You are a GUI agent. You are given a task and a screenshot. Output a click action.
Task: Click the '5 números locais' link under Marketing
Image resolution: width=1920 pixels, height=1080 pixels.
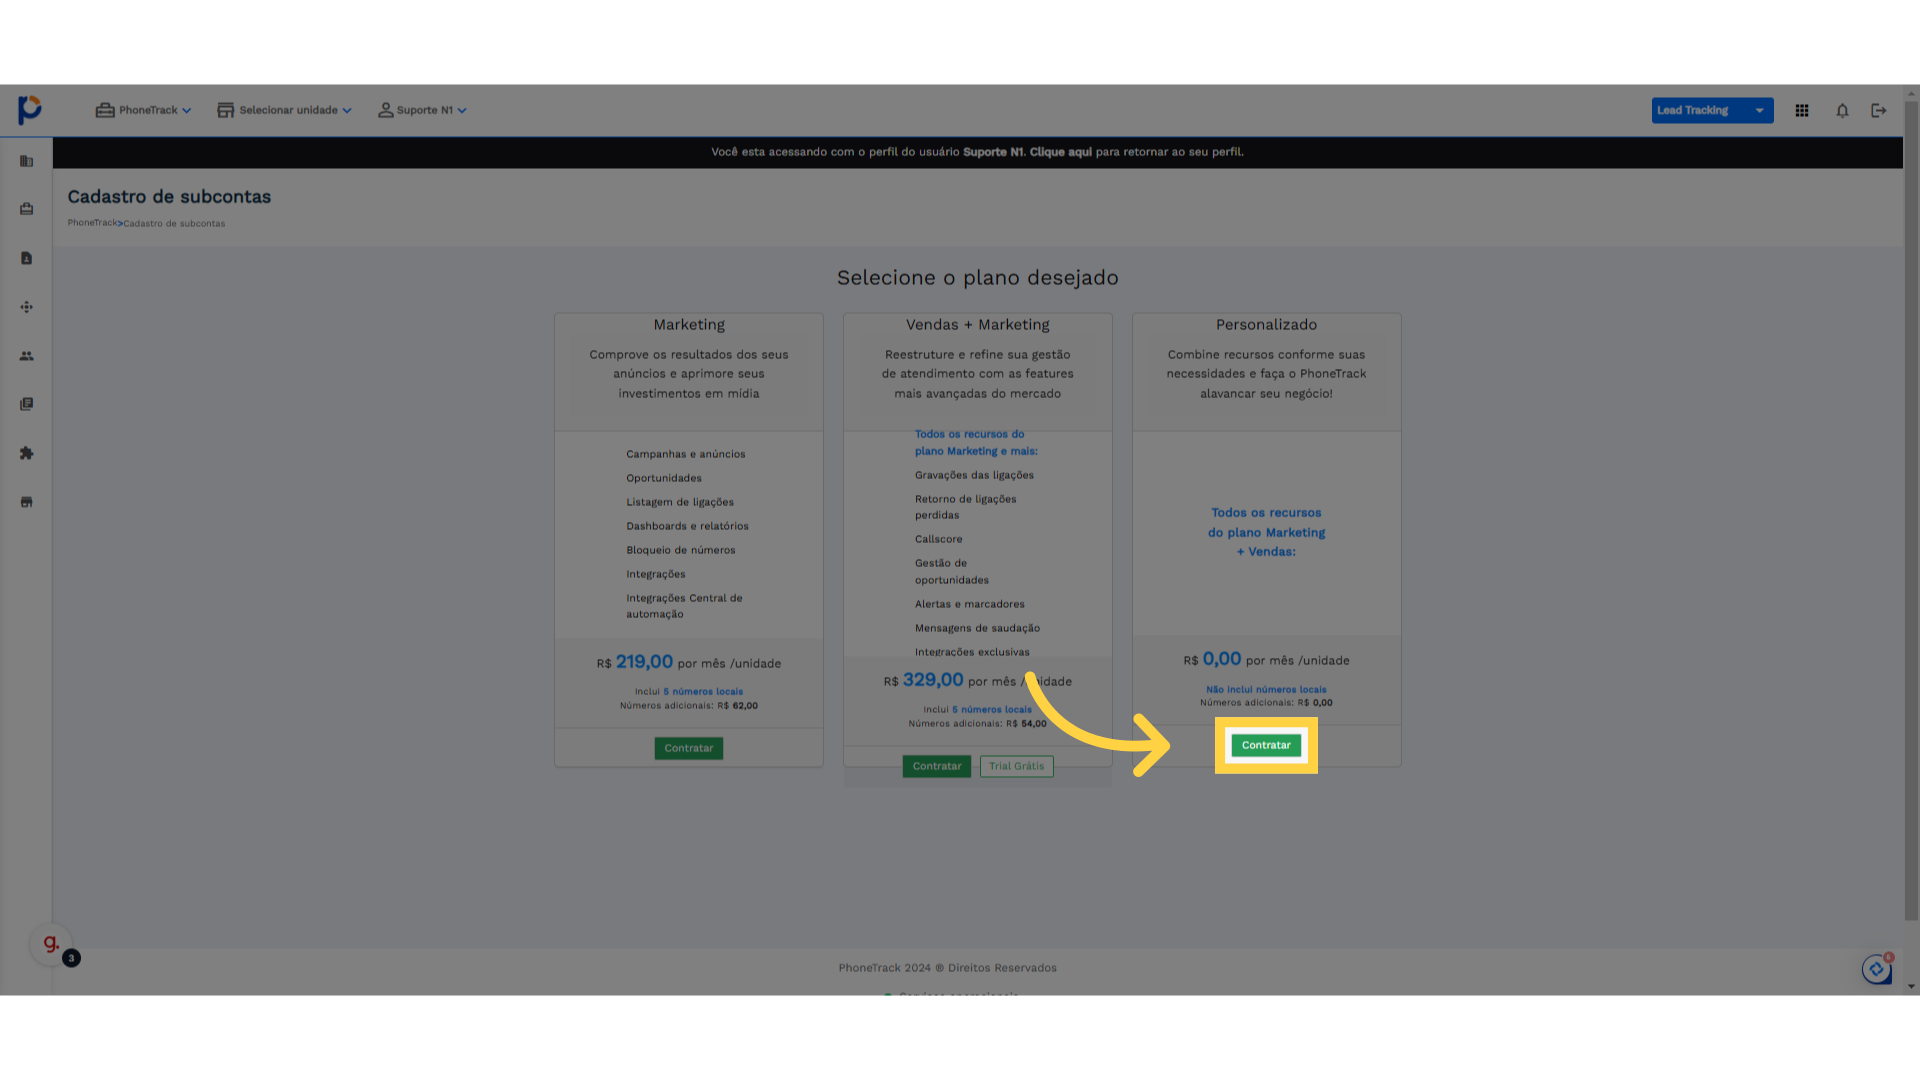coord(703,691)
